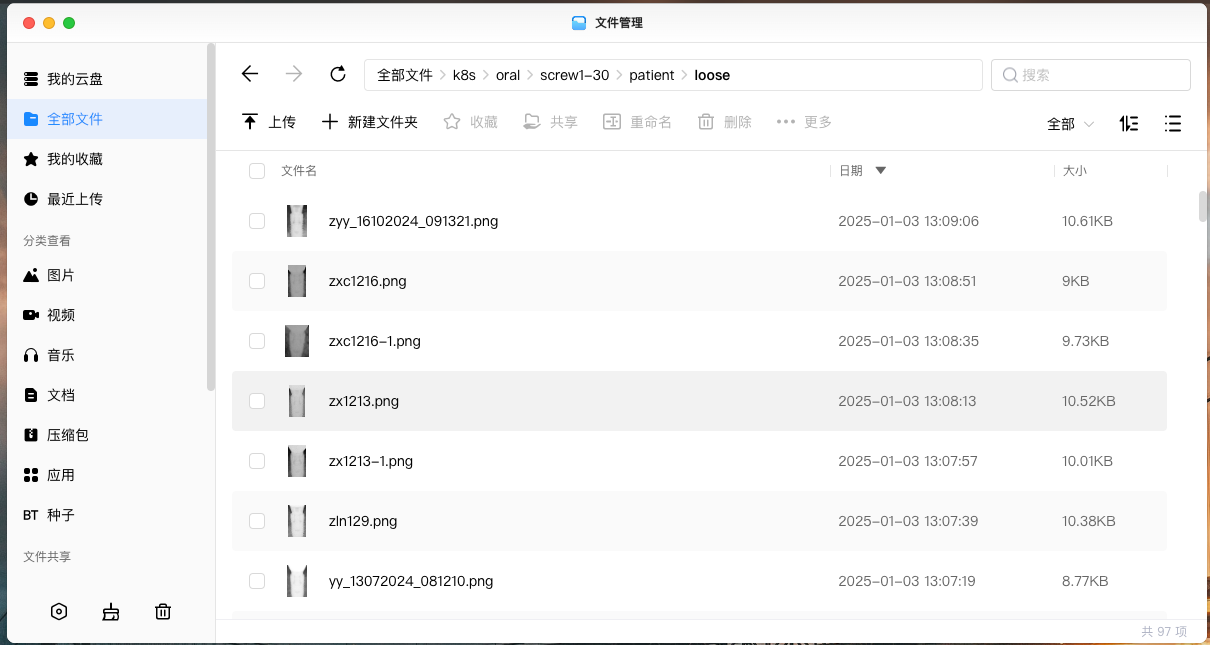Image resolution: width=1210 pixels, height=645 pixels.
Task: Click the Rename (重命名) toolbar icon
Action: coord(612,122)
